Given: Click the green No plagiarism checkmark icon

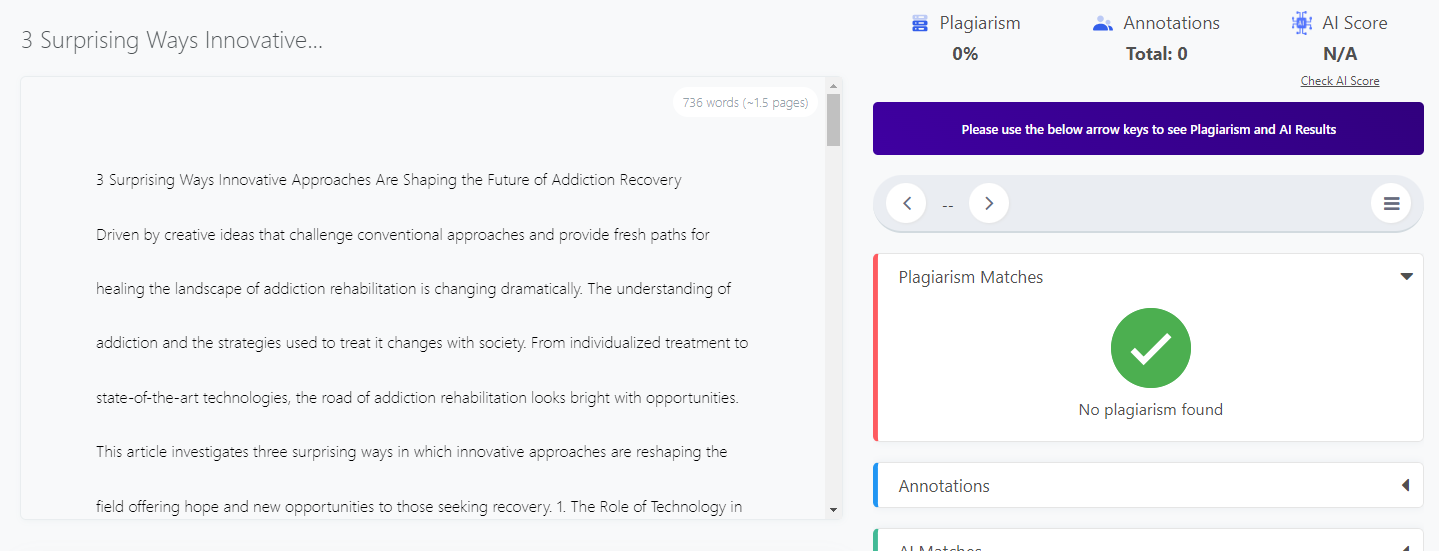Looking at the screenshot, I should pyautogui.click(x=1150, y=348).
